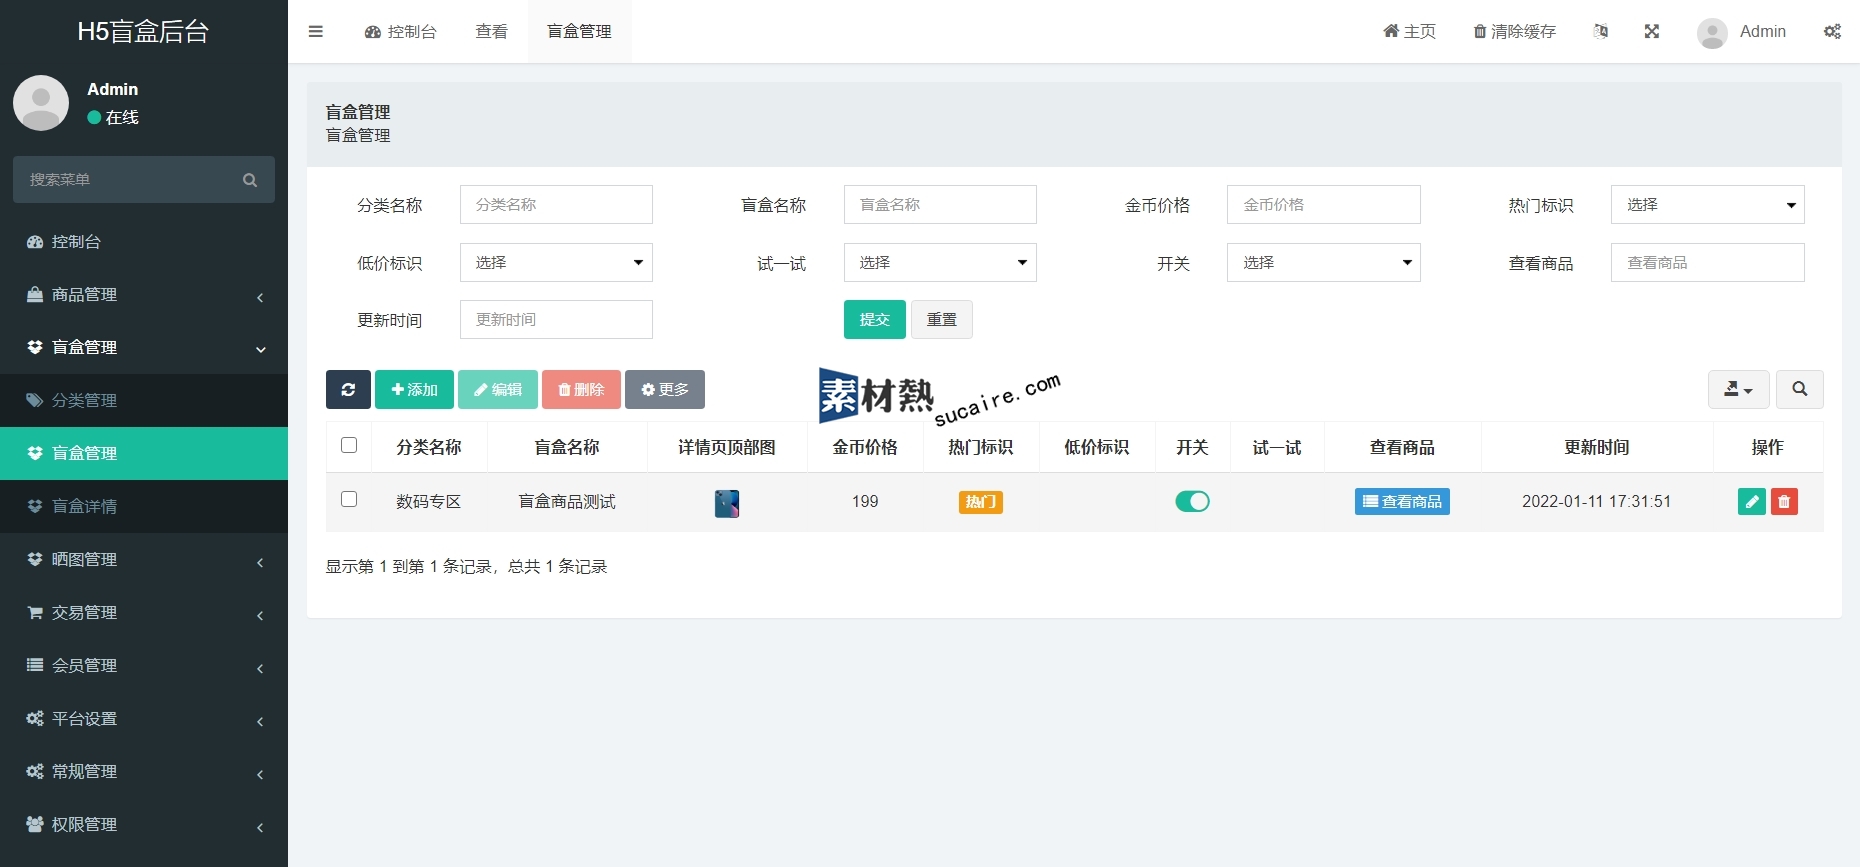The width and height of the screenshot is (1860, 867).
Task: Click the search icon in the sidebar search box
Action: (x=250, y=180)
